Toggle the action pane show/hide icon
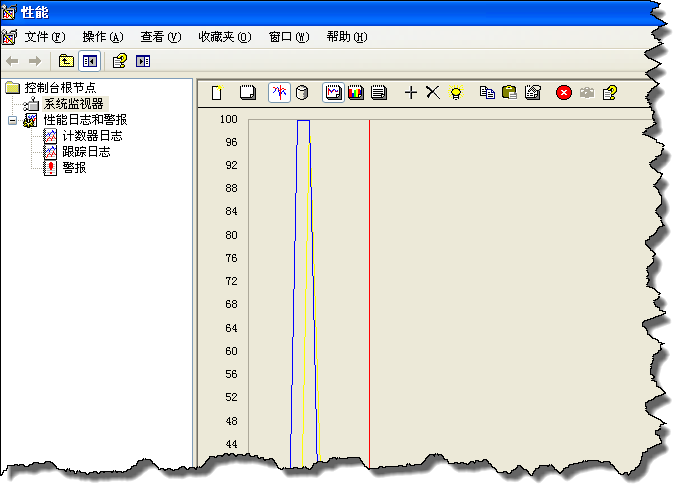Image resolution: width=689 pixels, height=499 pixels. (143, 61)
